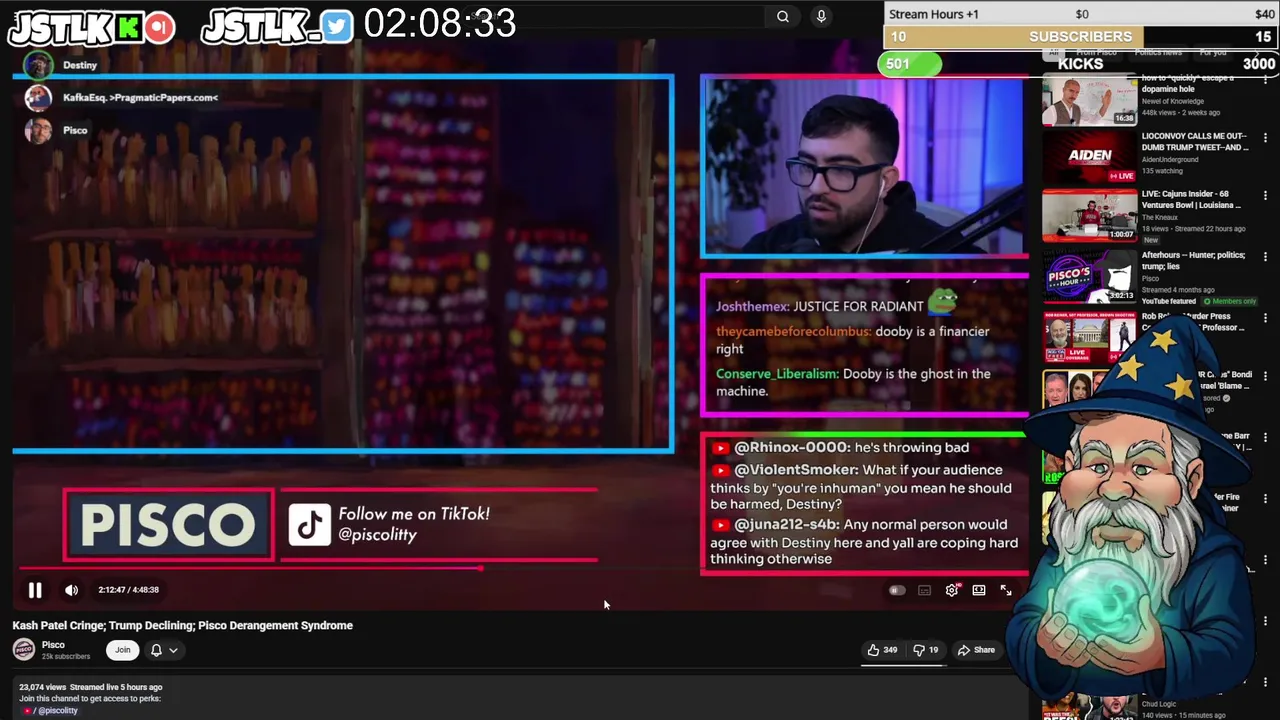The width and height of the screenshot is (1280, 720).
Task: Click the Chud Logic channel name
Action: click(x=1159, y=704)
